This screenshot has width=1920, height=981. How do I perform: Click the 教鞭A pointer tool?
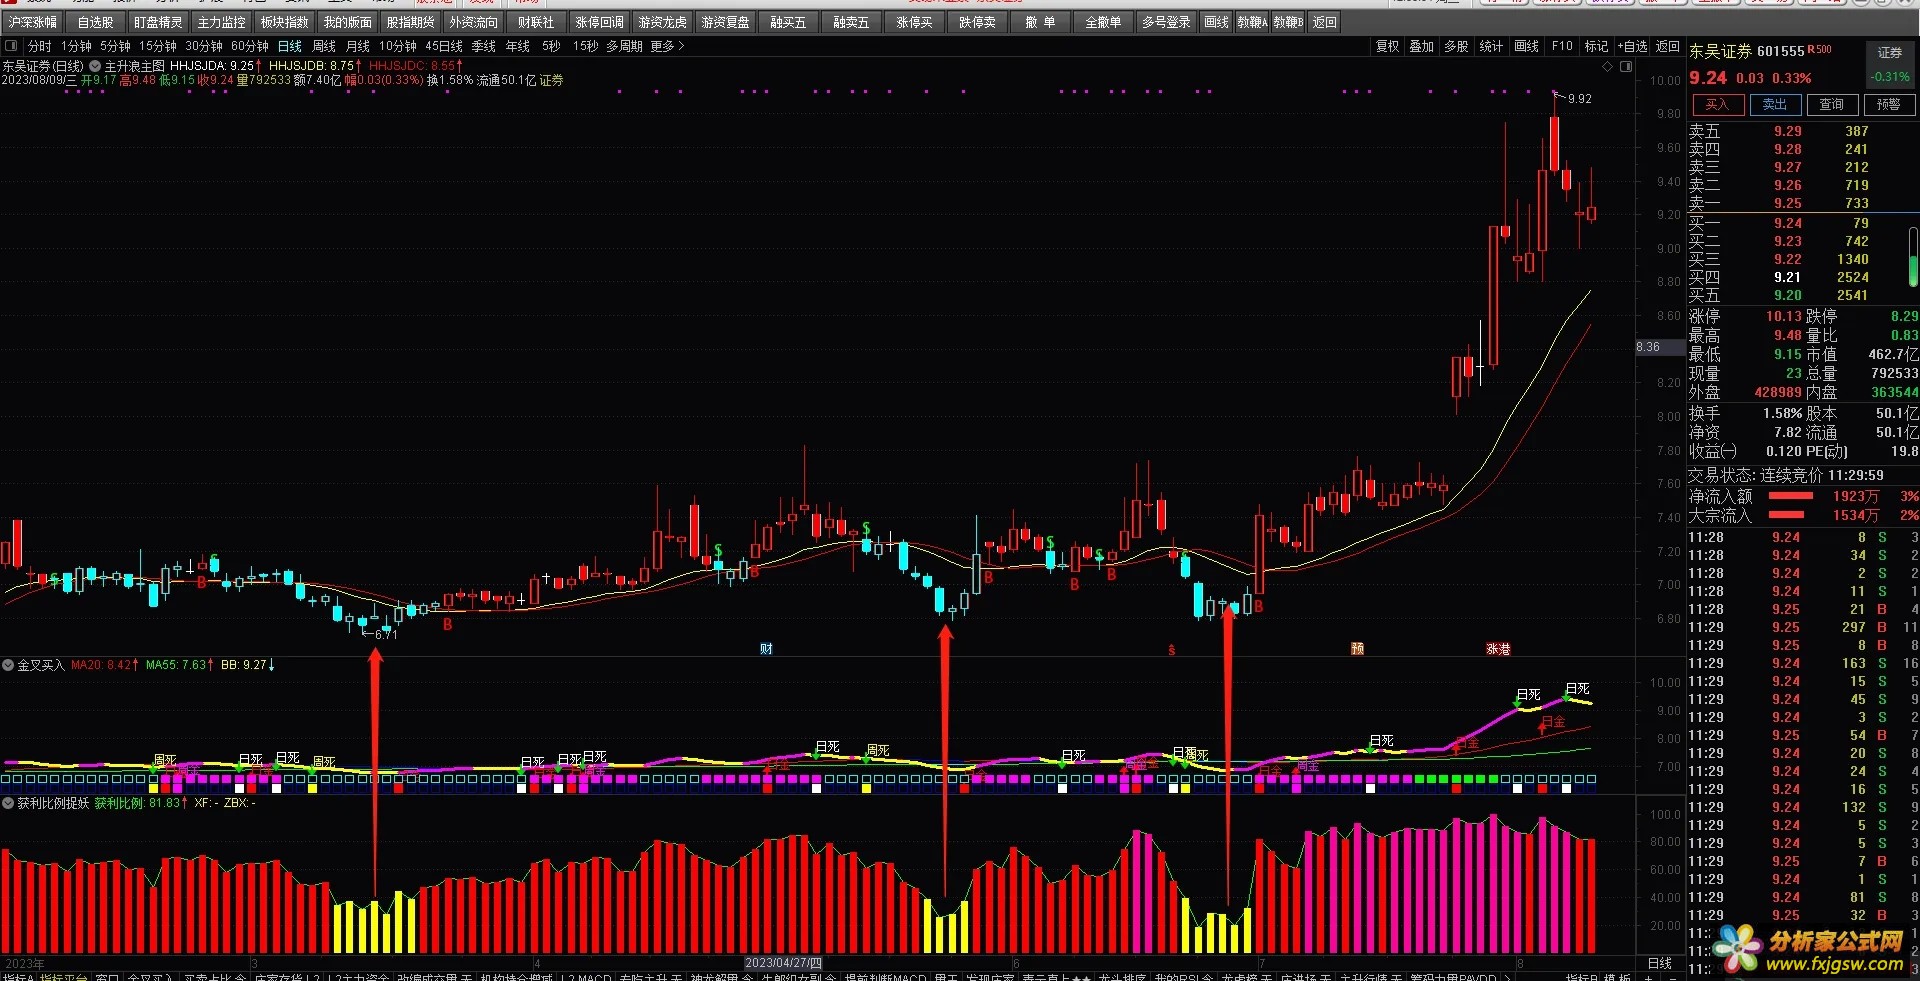click(x=1252, y=22)
